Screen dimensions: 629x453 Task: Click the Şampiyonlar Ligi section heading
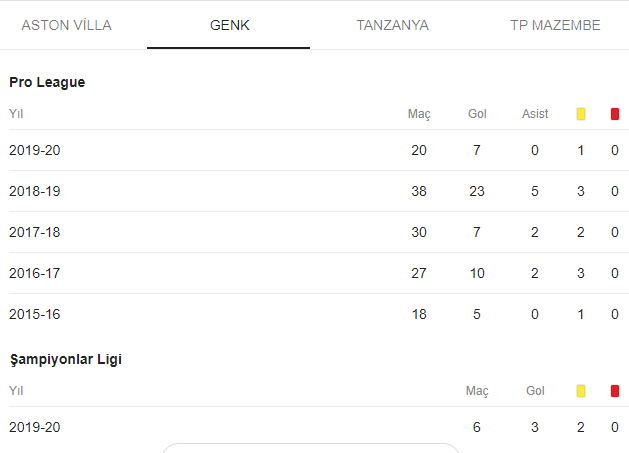[66, 360]
